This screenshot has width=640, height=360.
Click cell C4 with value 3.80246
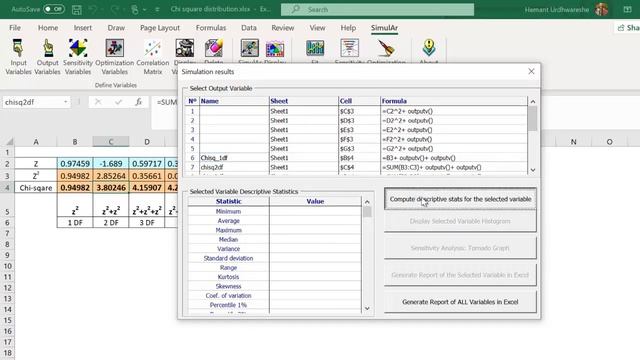pyautogui.click(x=111, y=188)
